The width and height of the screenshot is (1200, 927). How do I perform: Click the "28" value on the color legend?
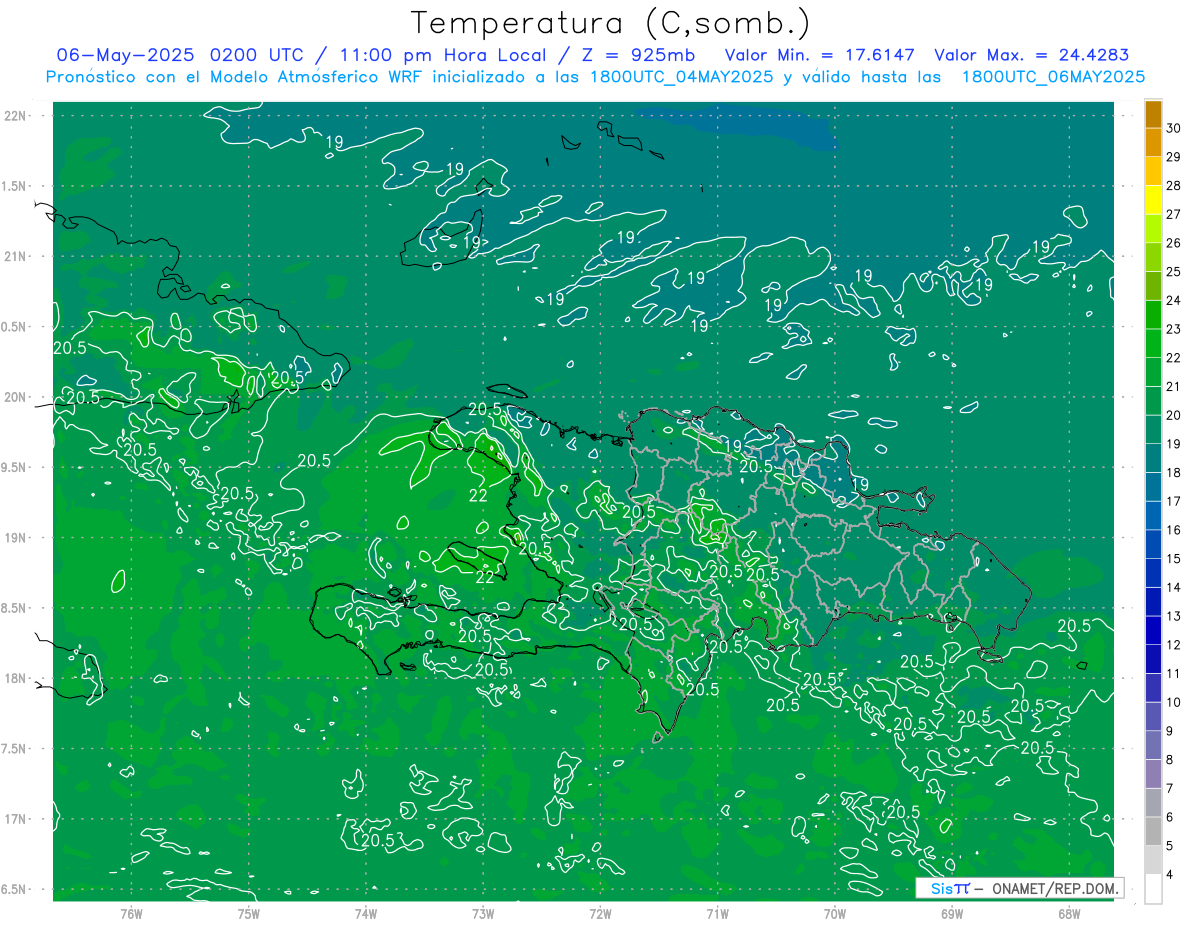[1174, 186]
